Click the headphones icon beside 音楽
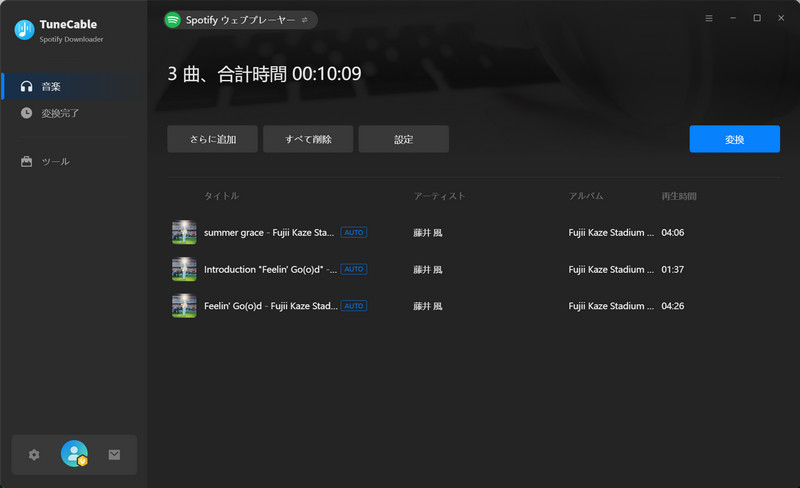Image resolution: width=800 pixels, height=488 pixels. [27, 86]
